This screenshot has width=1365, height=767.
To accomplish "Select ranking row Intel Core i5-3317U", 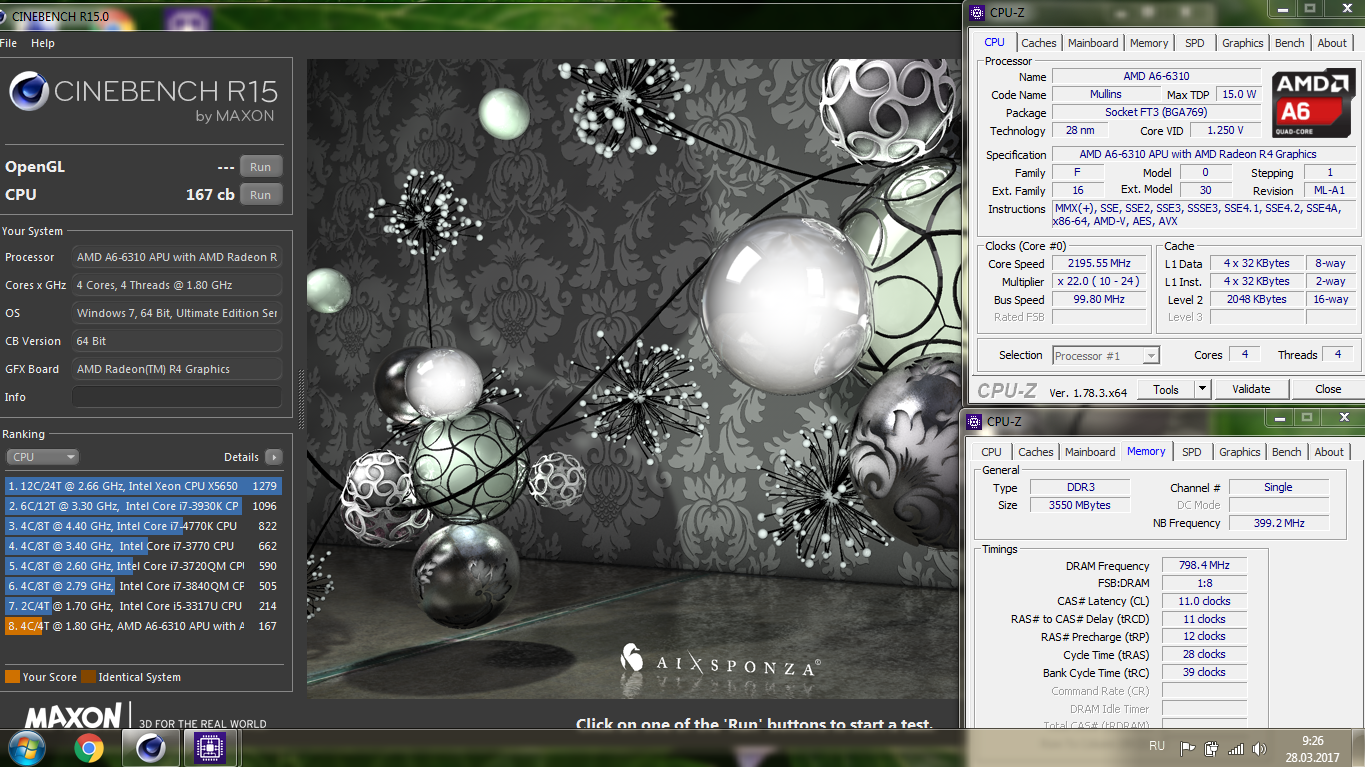I will coord(143,606).
